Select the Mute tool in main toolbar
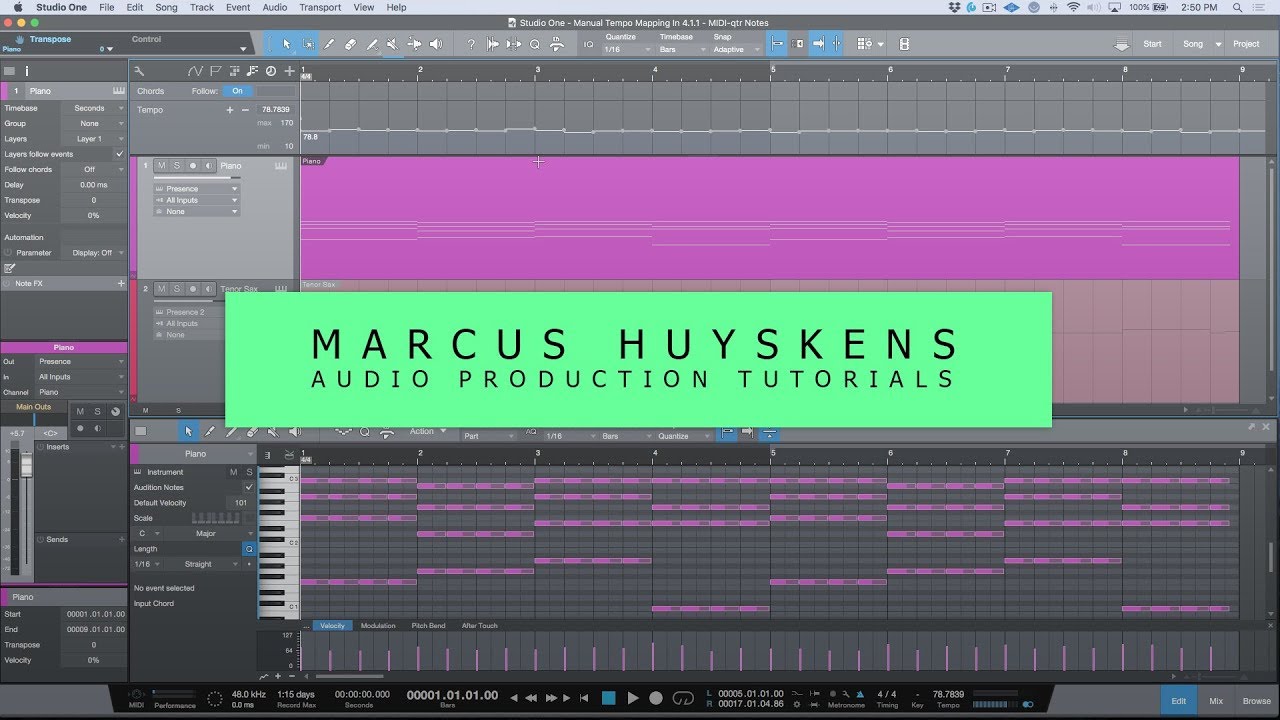 [x=393, y=44]
